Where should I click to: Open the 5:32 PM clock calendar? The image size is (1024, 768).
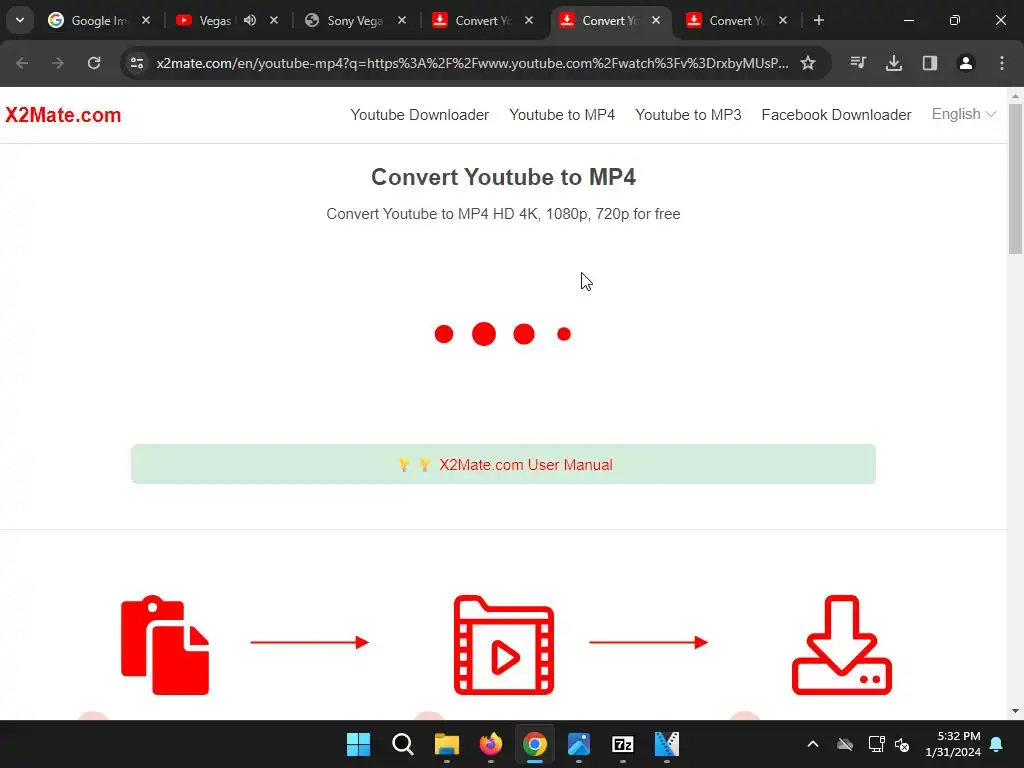952,744
